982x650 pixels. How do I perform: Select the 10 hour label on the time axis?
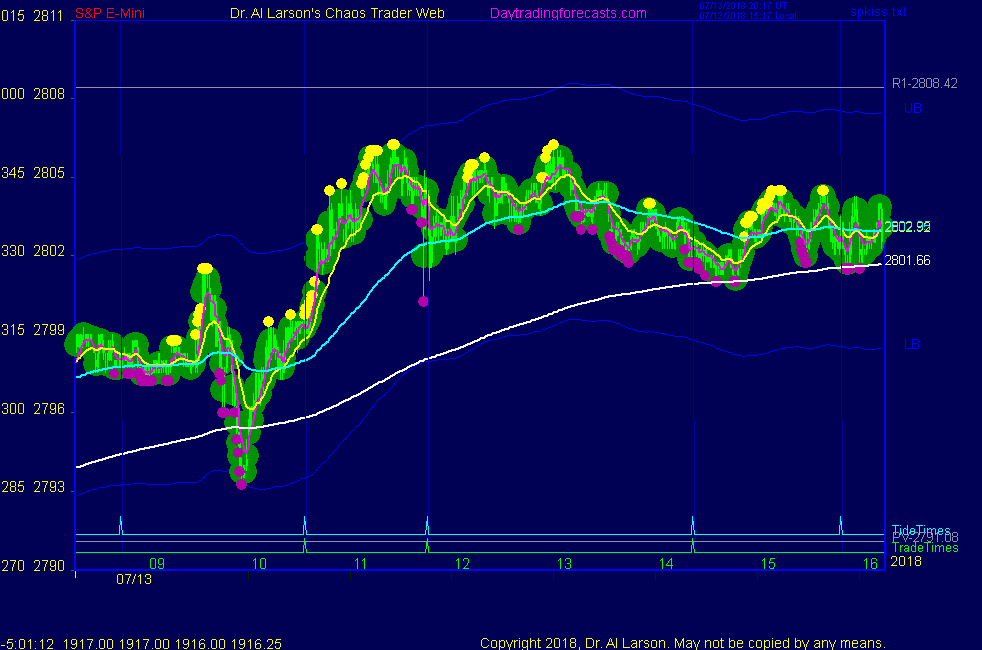(x=259, y=564)
